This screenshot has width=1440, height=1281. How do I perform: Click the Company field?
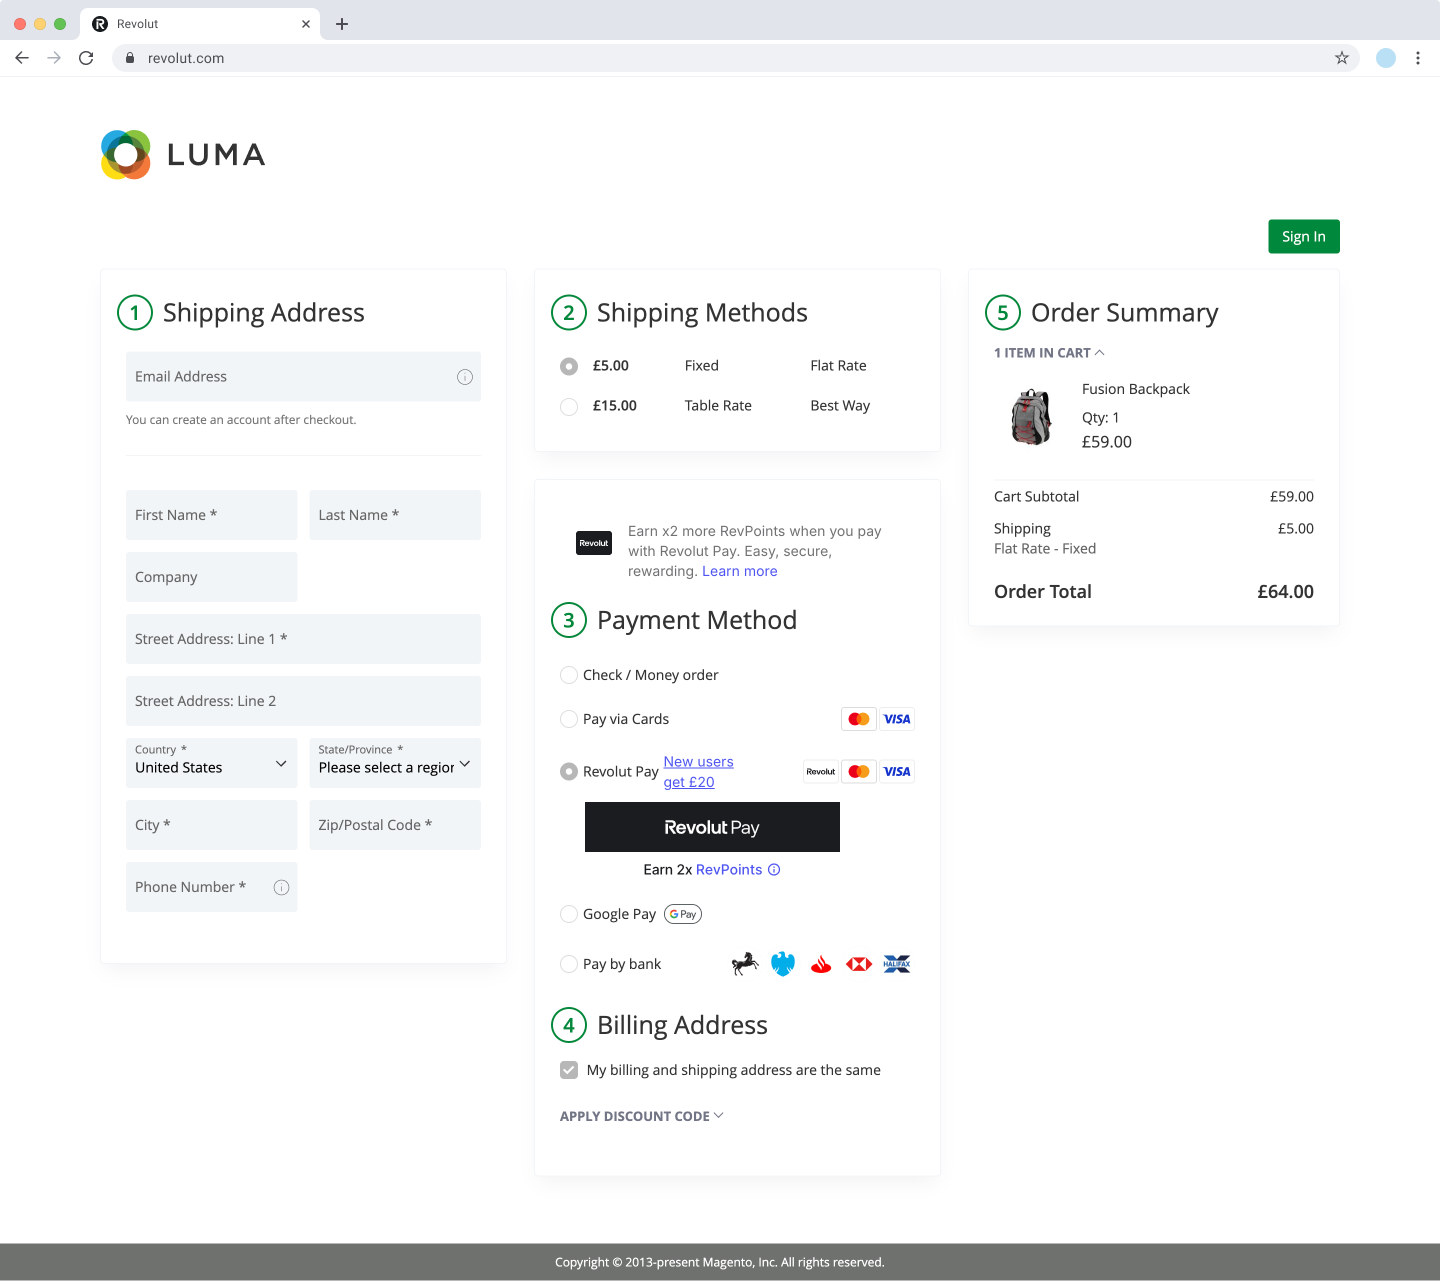212,577
